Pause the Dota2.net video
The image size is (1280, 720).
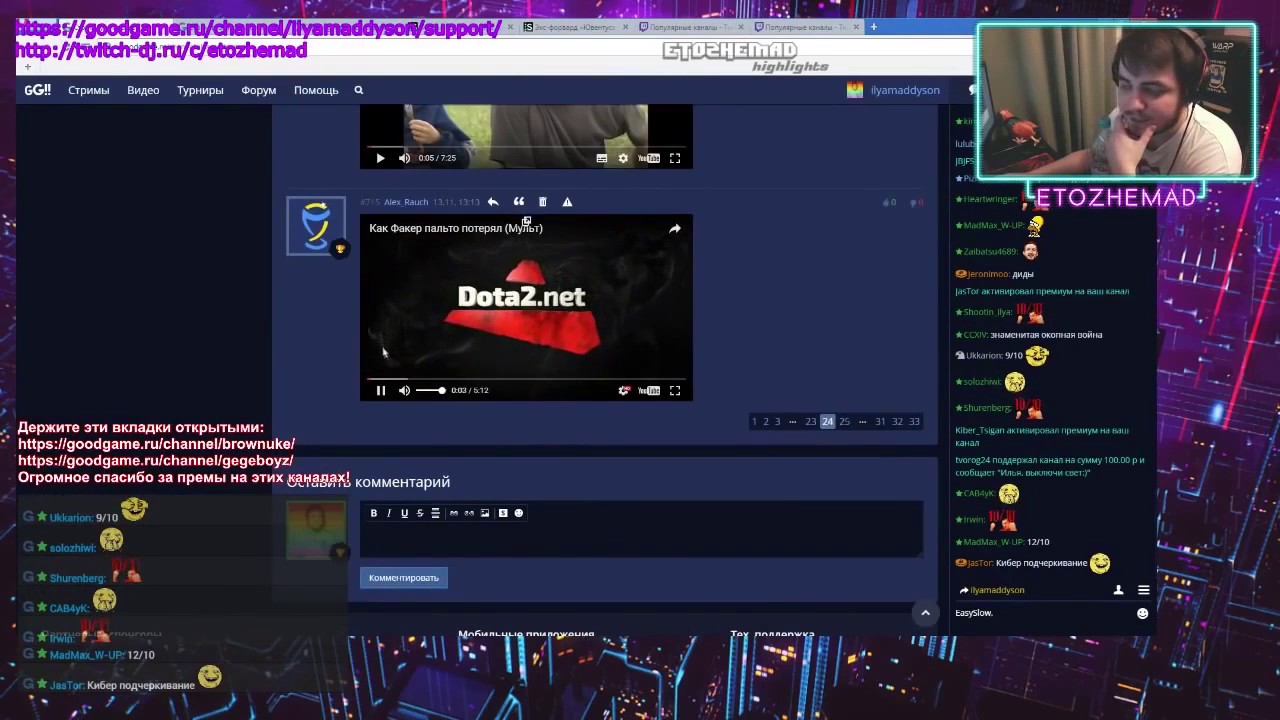point(381,391)
